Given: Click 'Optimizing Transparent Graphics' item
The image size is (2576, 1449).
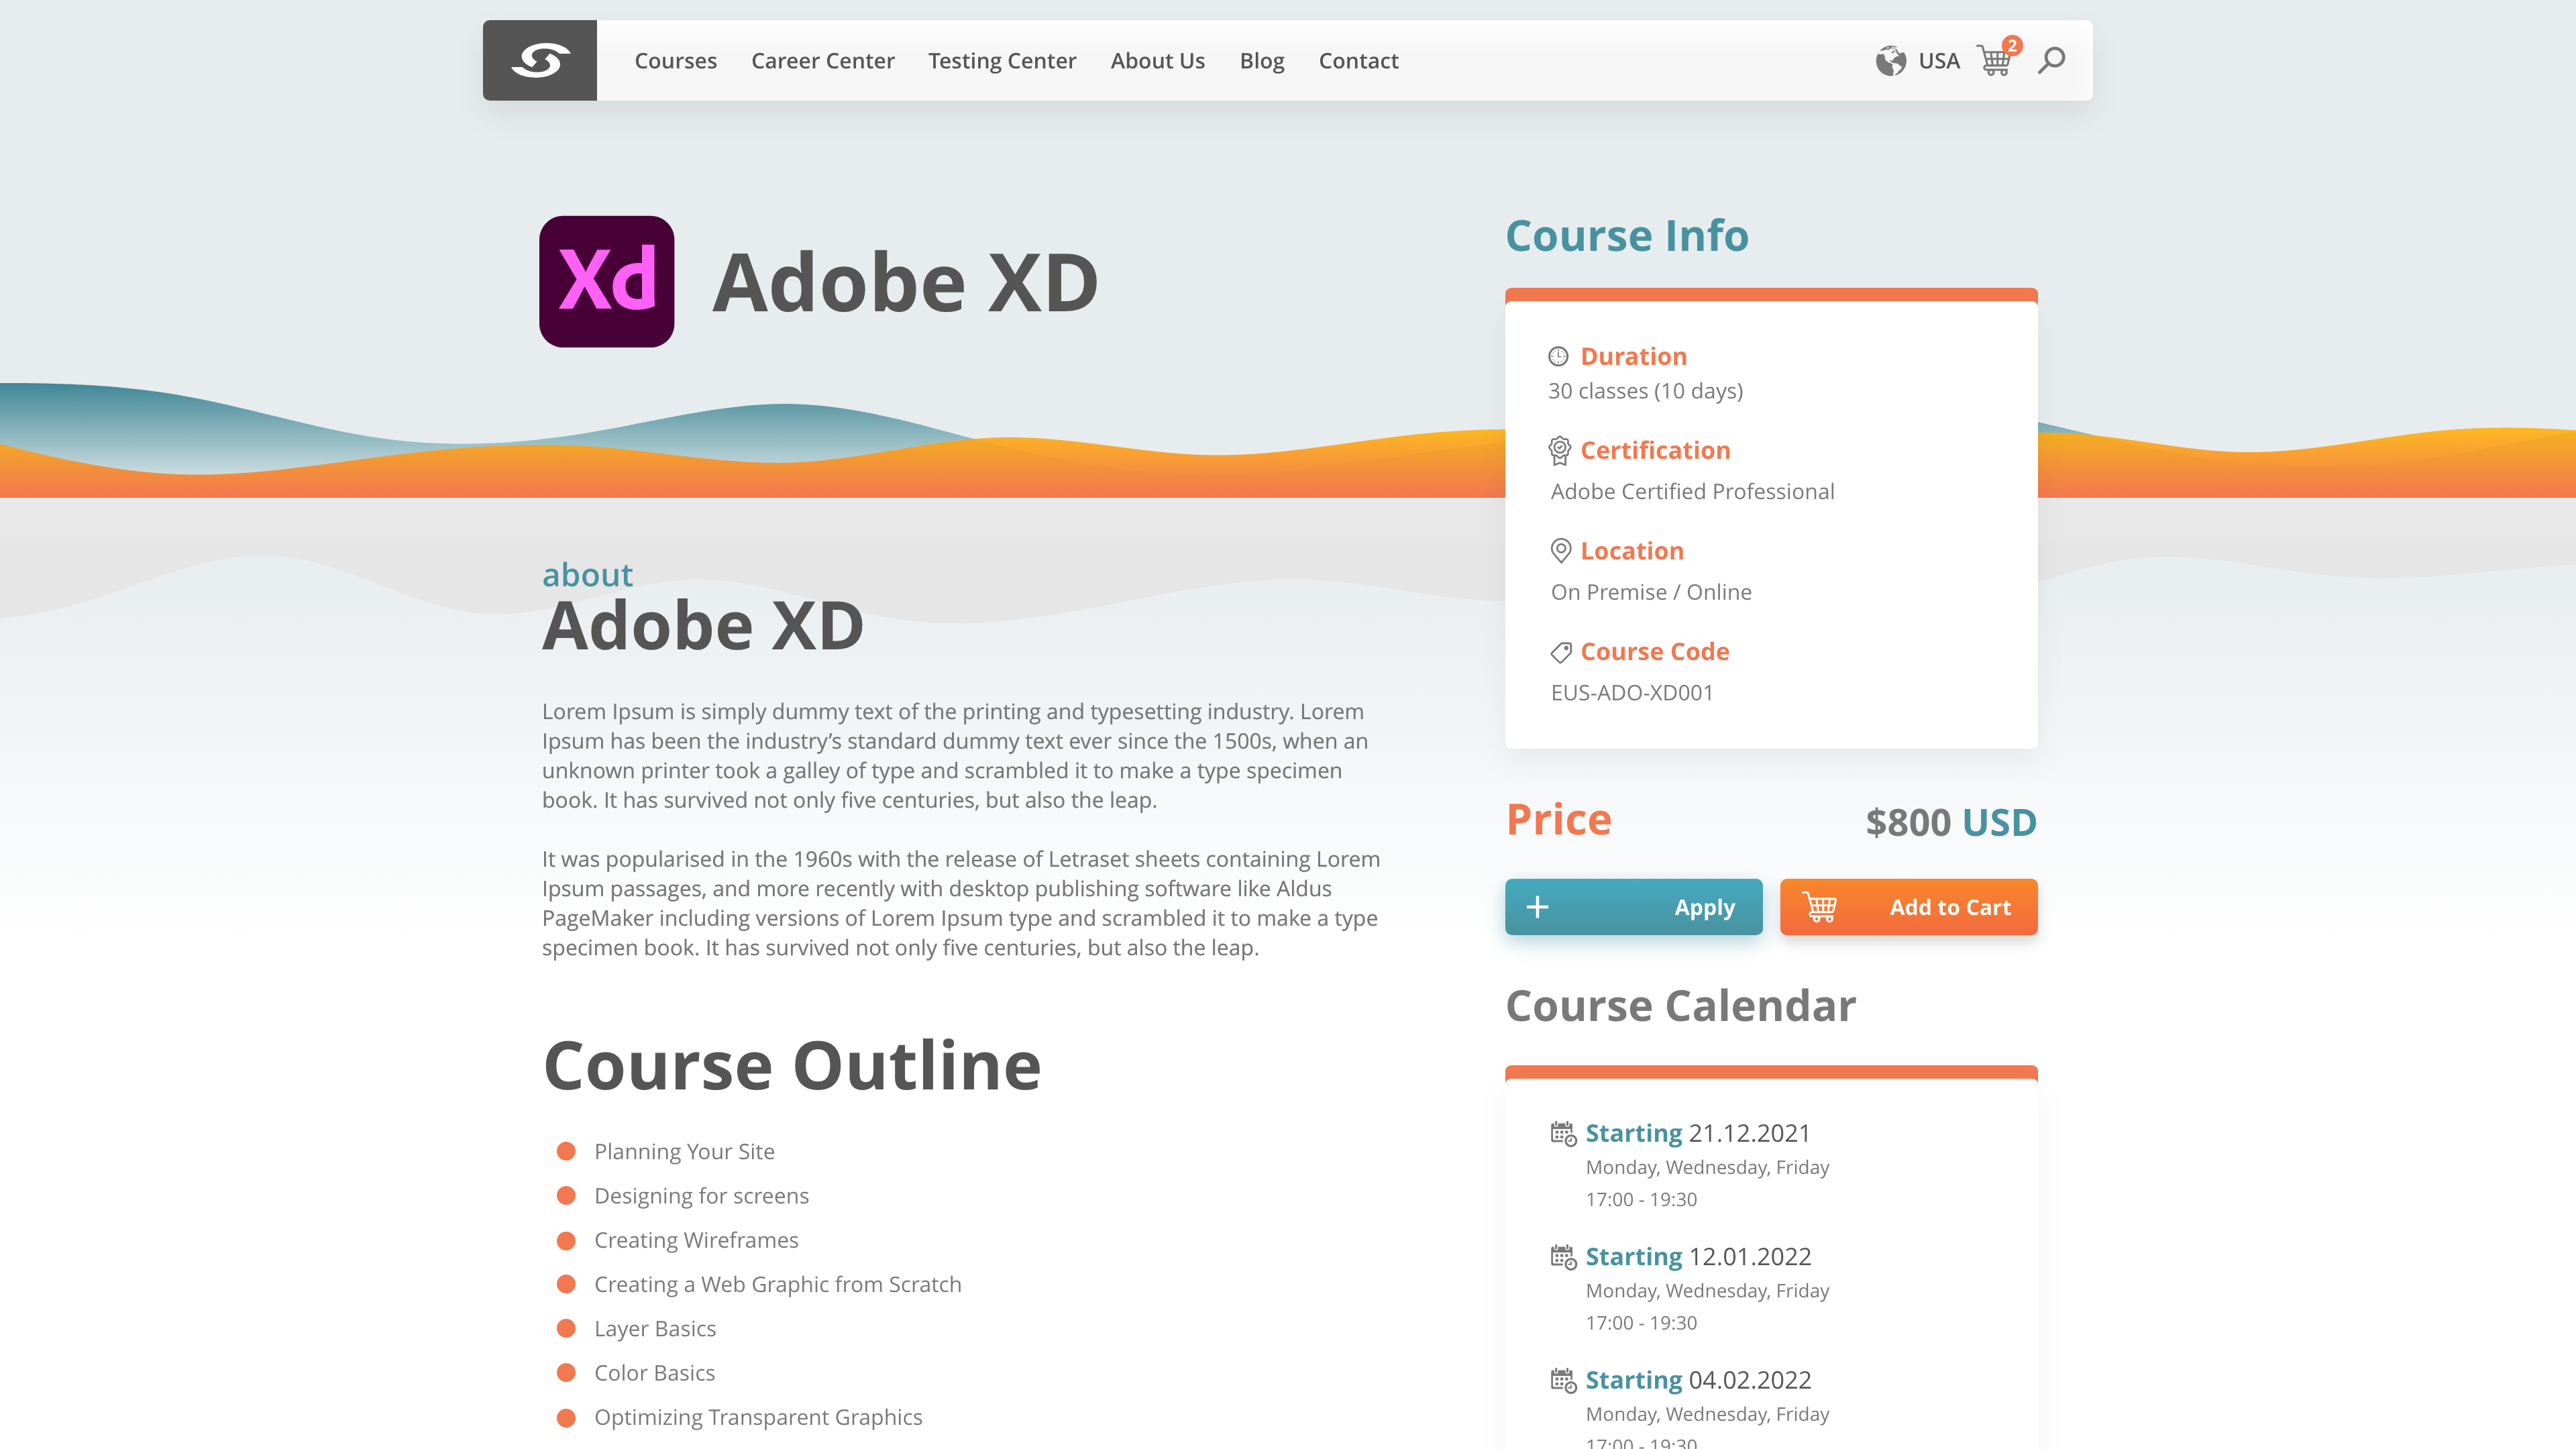Looking at the screenshot, I should click(x=758, y=1417).
